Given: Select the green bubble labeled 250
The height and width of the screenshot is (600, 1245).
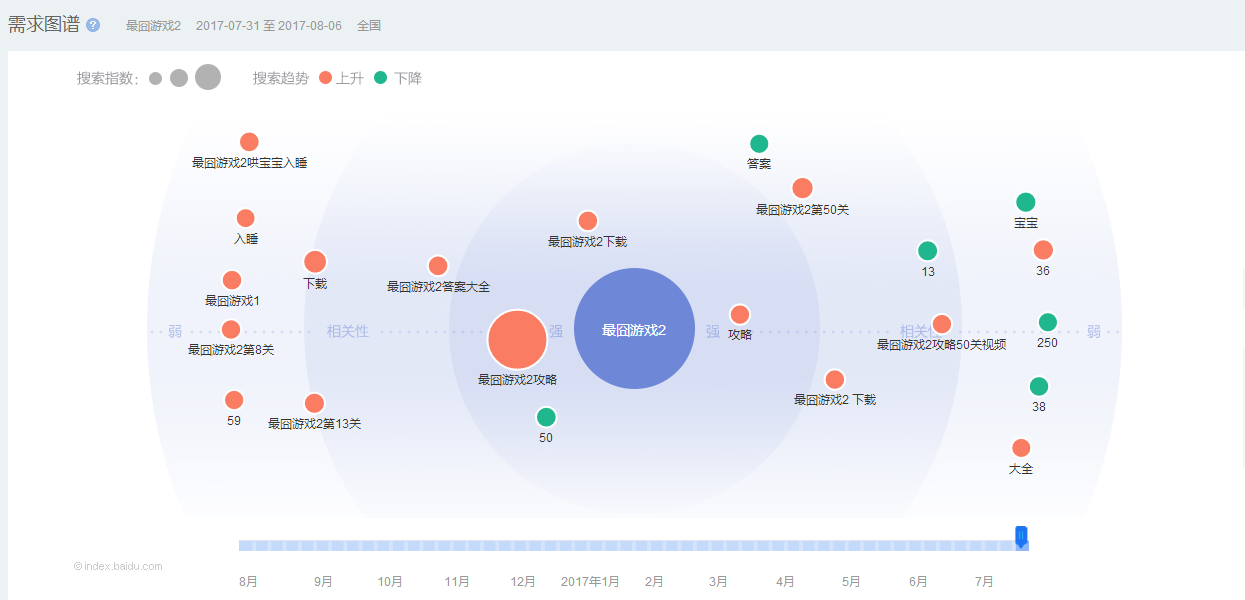Looking at the screenshot, I should 1048,322.
